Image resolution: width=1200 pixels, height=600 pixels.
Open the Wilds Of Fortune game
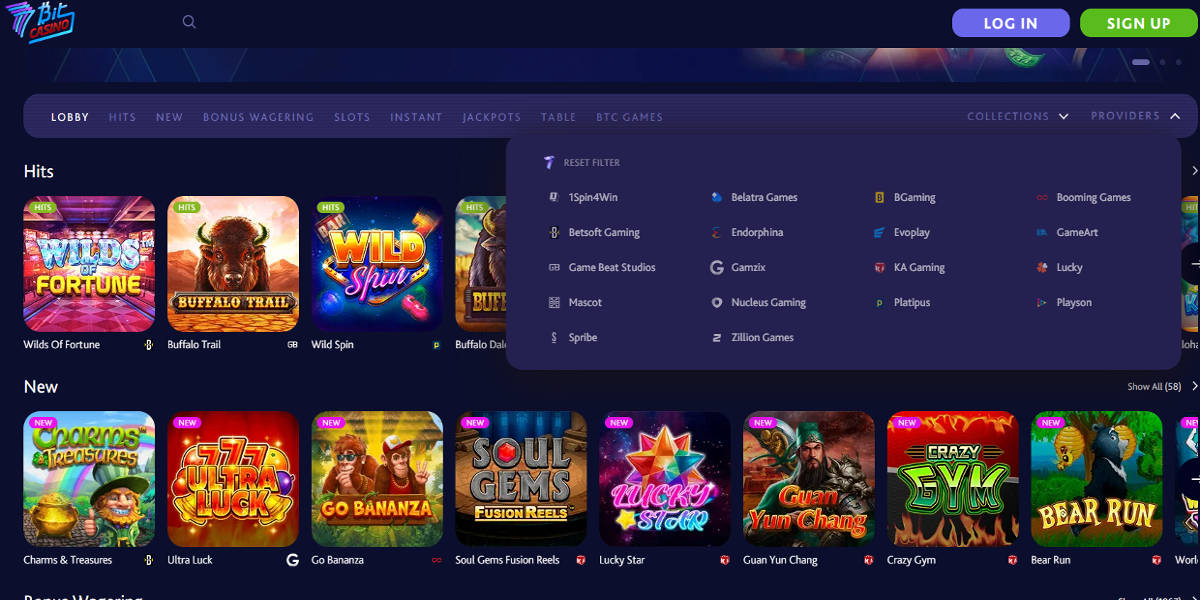point(89,264)
